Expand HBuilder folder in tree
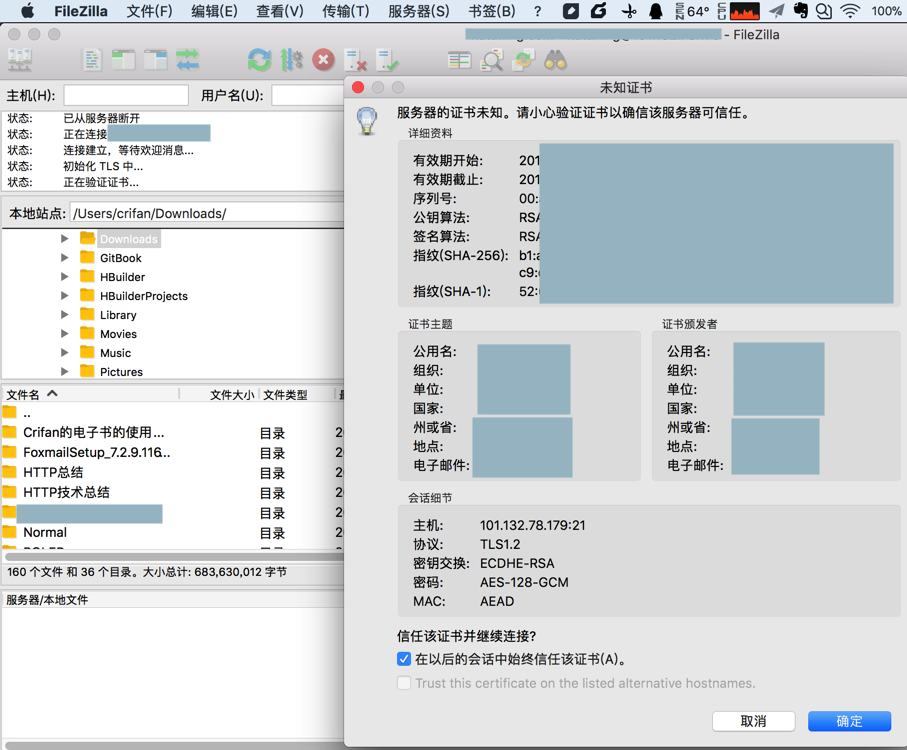Viewport: 907px width, 750px height. point(65,276)
